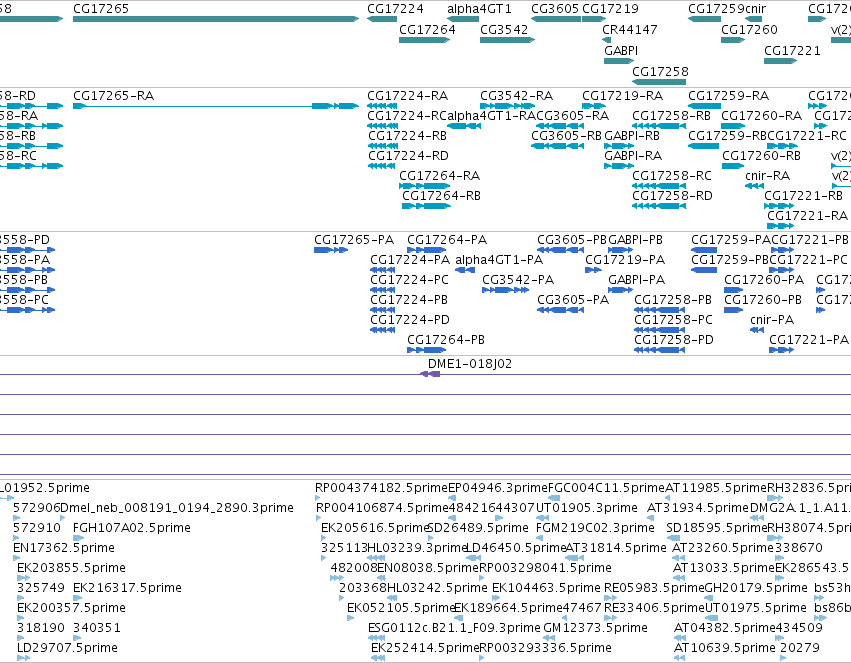Select the CG17258-RB transcript label
The height and width of the screenshot is (663, 851).
click(x=671, y=116)
